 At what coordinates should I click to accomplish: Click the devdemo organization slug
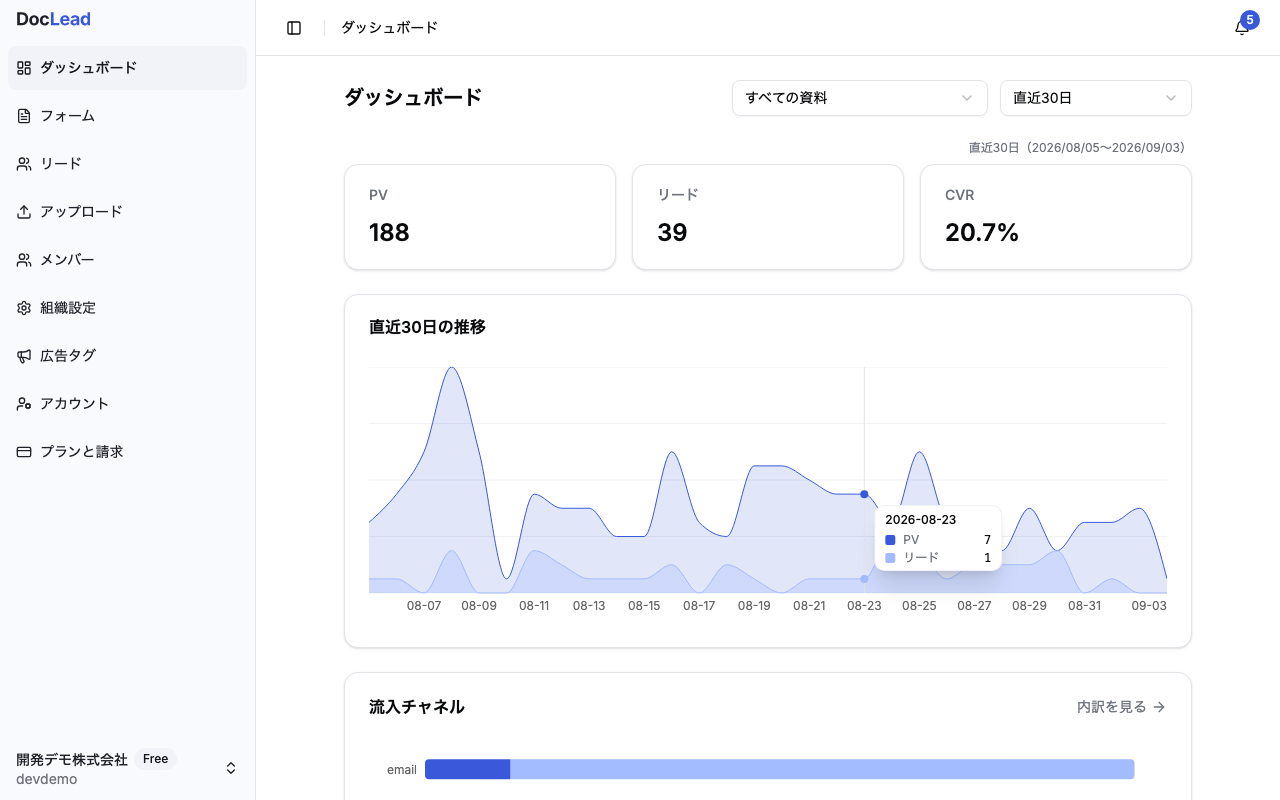coord(46,779)
